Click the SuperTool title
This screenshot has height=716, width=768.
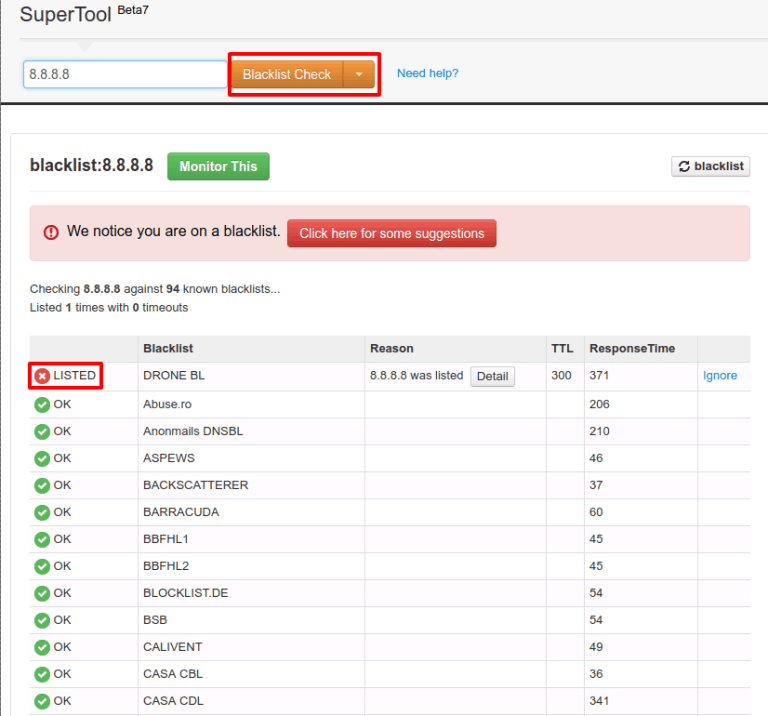click(x=66, y=15)
